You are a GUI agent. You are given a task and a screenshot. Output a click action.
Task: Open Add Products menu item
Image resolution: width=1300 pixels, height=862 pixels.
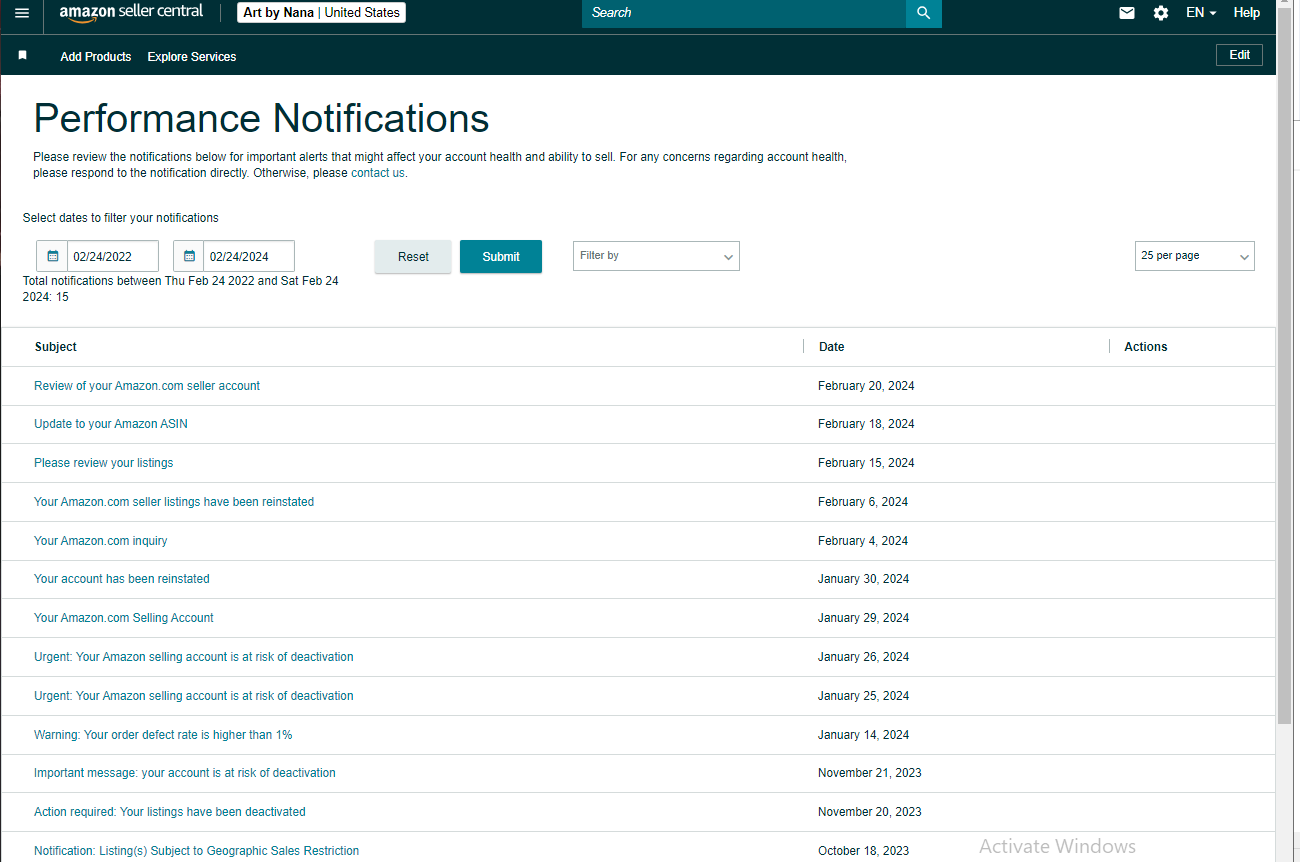[x=96, y=57]
